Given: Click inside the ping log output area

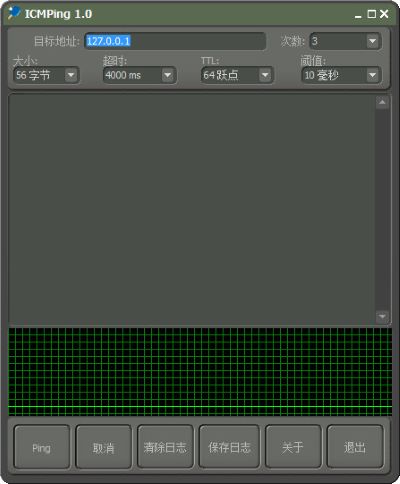Looking at the screenshot, I should [192, 209].
